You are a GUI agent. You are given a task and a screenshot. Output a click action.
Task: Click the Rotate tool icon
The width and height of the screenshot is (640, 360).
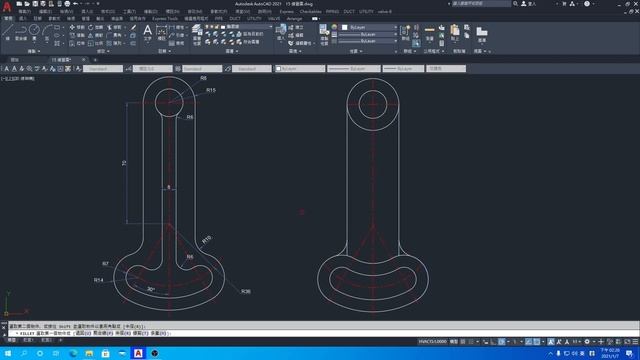(x=91, y=27)
